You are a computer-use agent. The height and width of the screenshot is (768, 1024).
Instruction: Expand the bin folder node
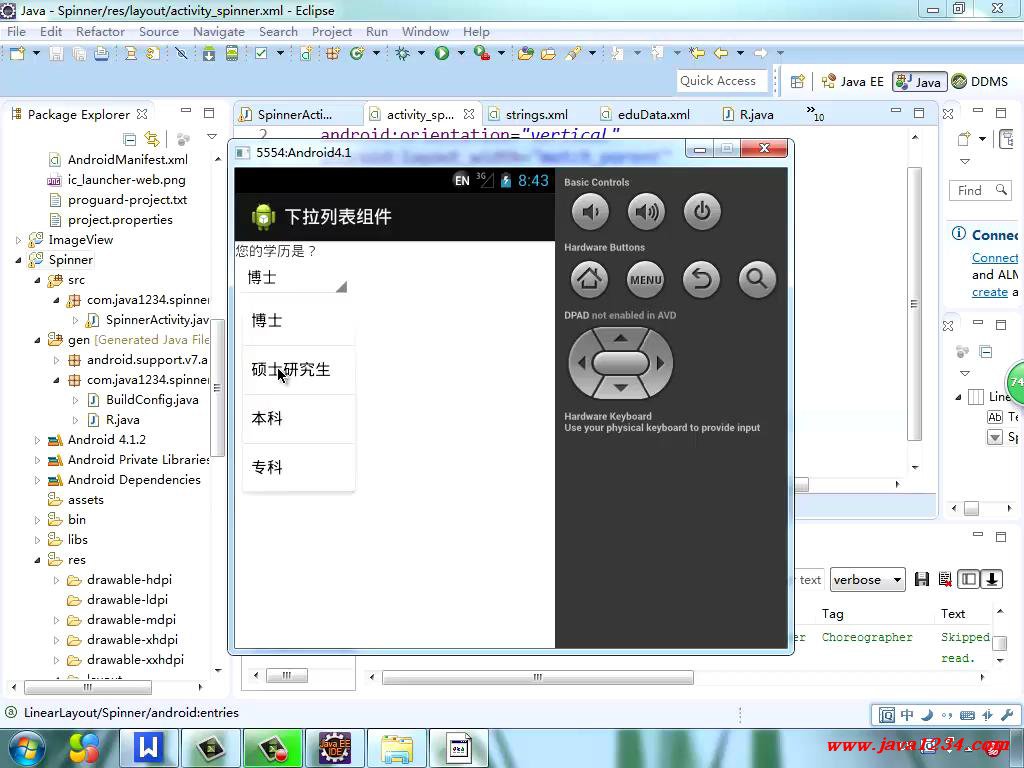tap(37, 520)
